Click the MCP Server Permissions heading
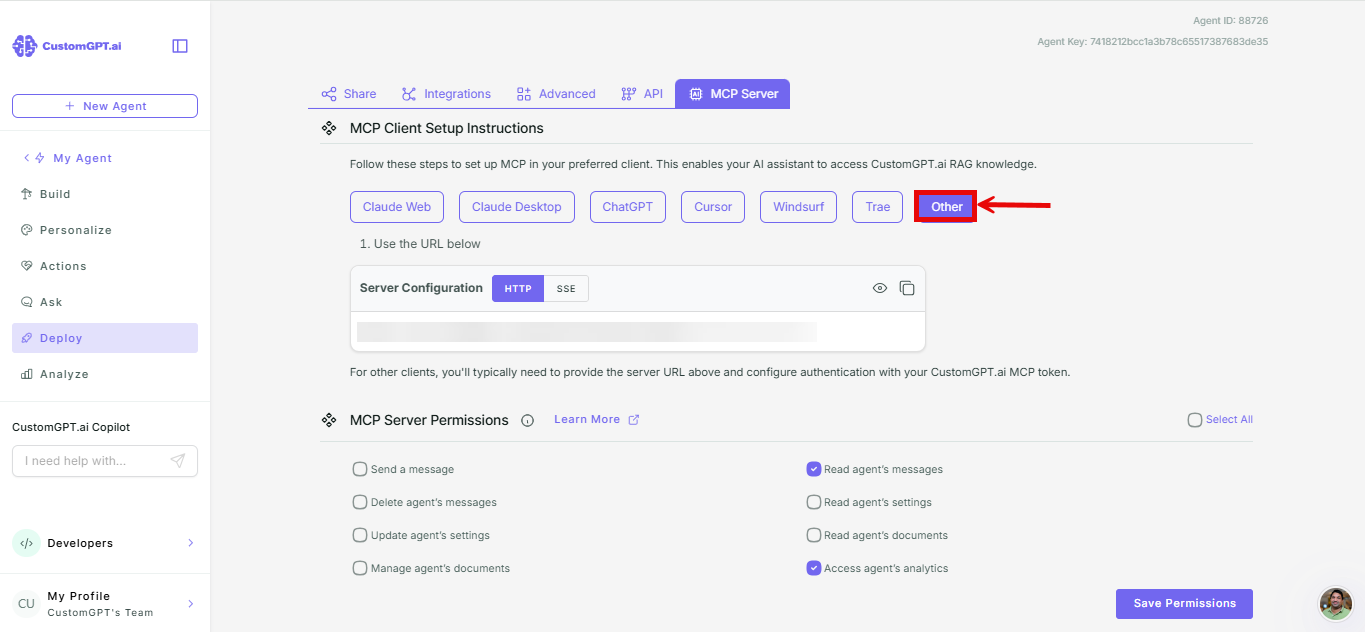 429,420
